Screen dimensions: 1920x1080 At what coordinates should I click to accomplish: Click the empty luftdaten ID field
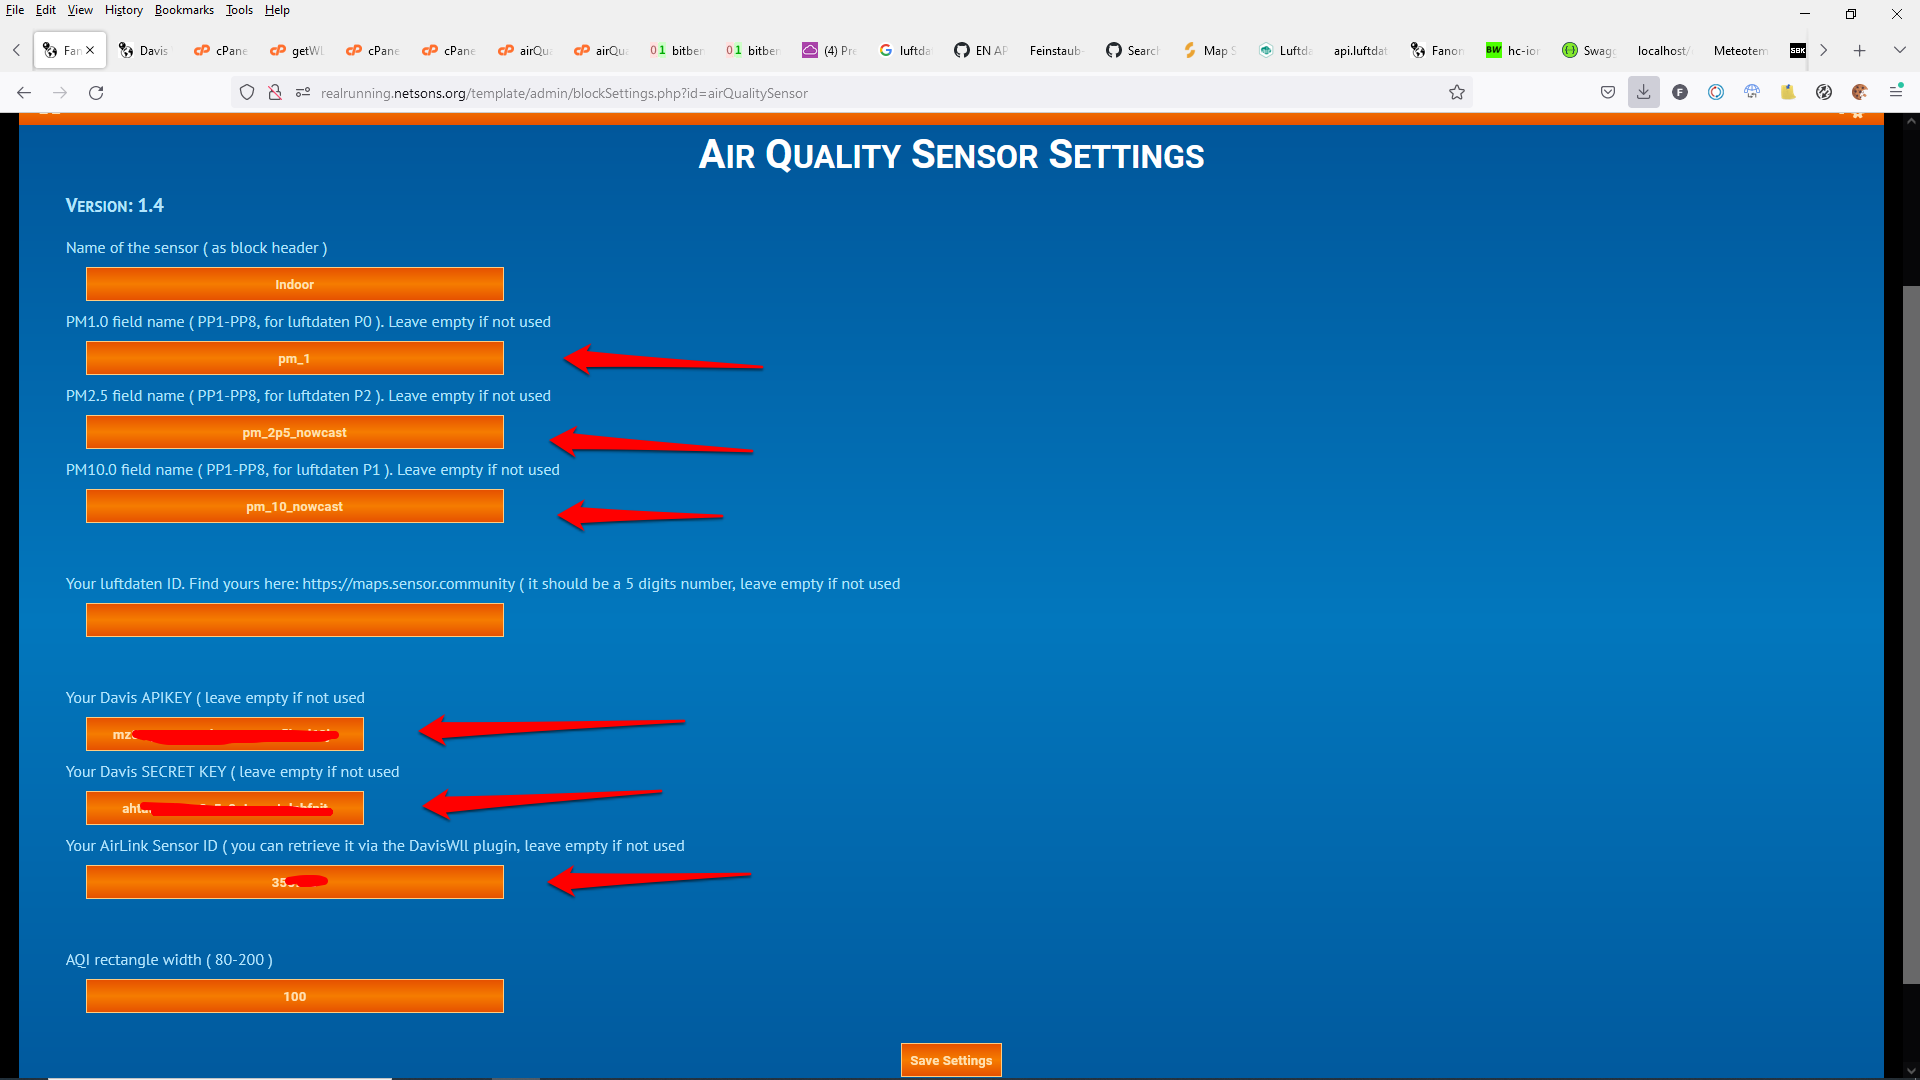[x=294, y=621]
